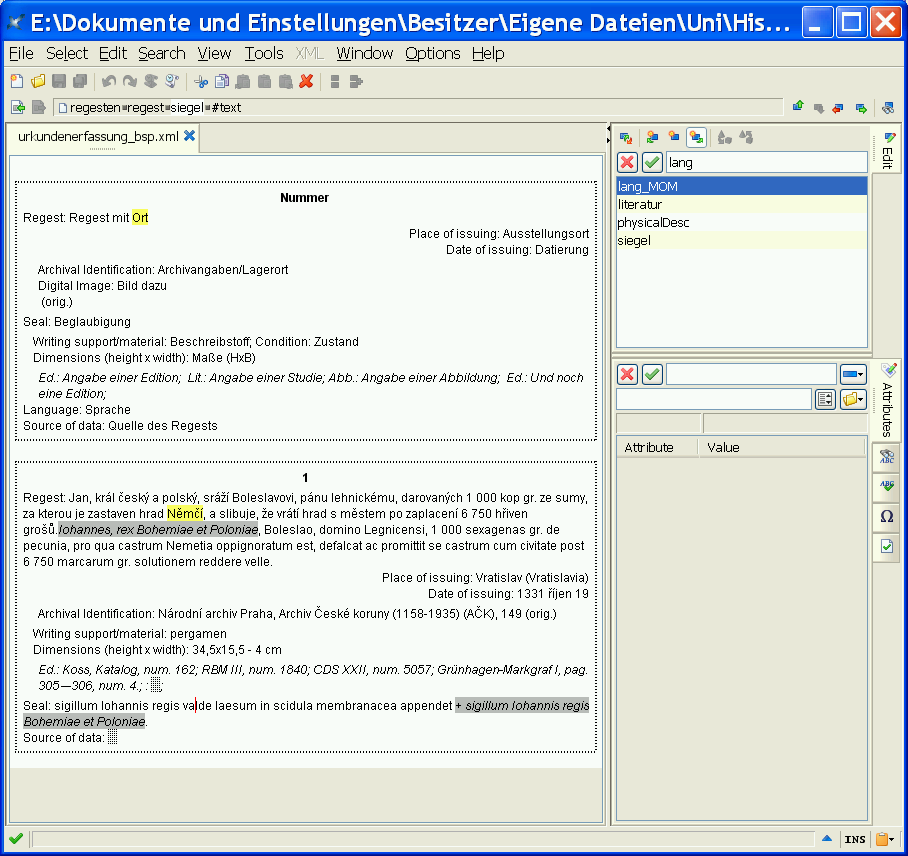
Task: Open the validity report side tab
Action: (887, 546)
